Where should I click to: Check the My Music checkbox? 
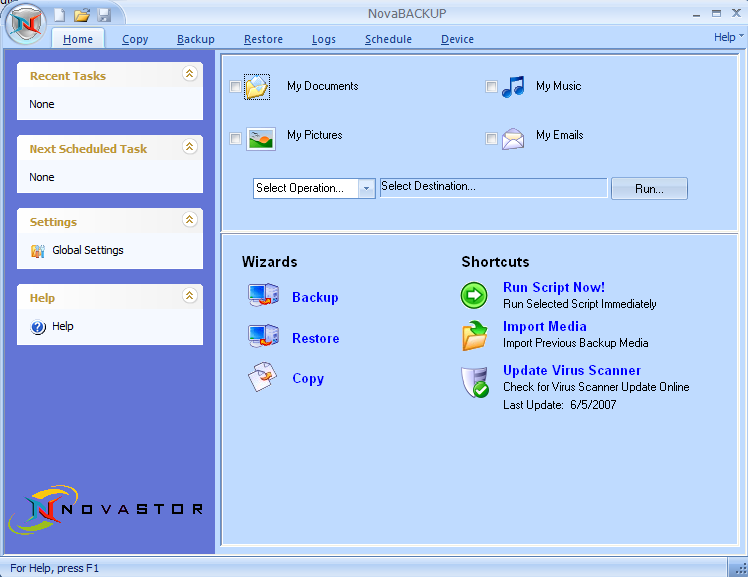491,86
